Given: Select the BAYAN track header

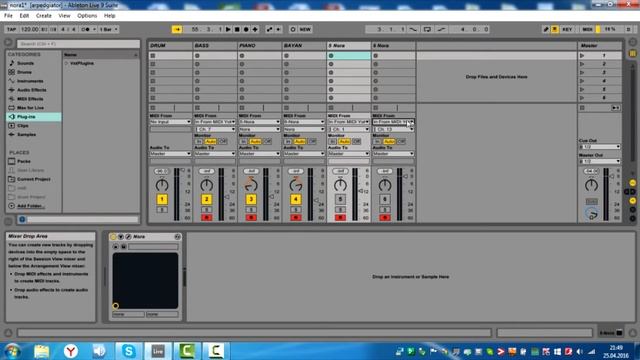Looking at the screenshot, I should 304,45.
